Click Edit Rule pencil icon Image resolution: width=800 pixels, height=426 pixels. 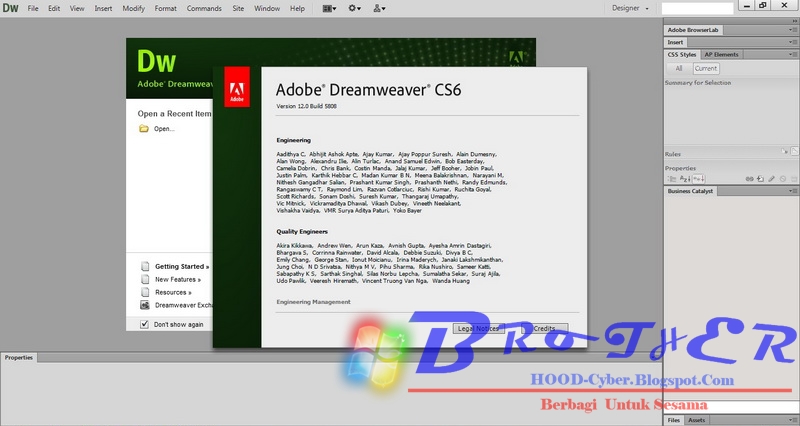[x=772, y=179]
